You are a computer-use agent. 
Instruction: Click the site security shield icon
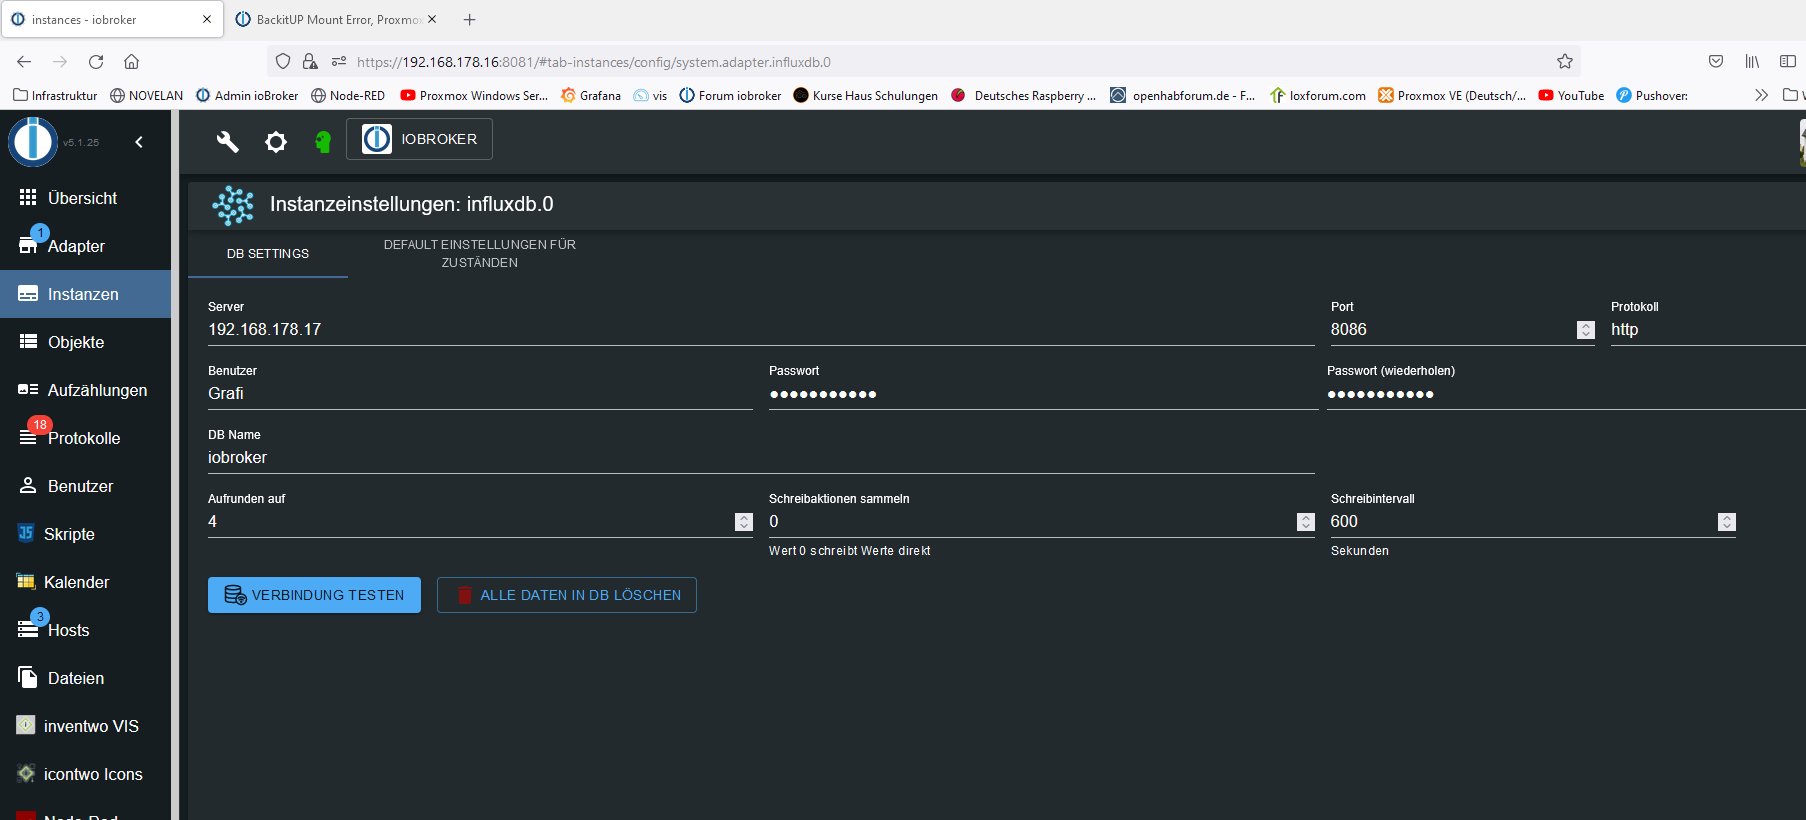tap(283, 62)
